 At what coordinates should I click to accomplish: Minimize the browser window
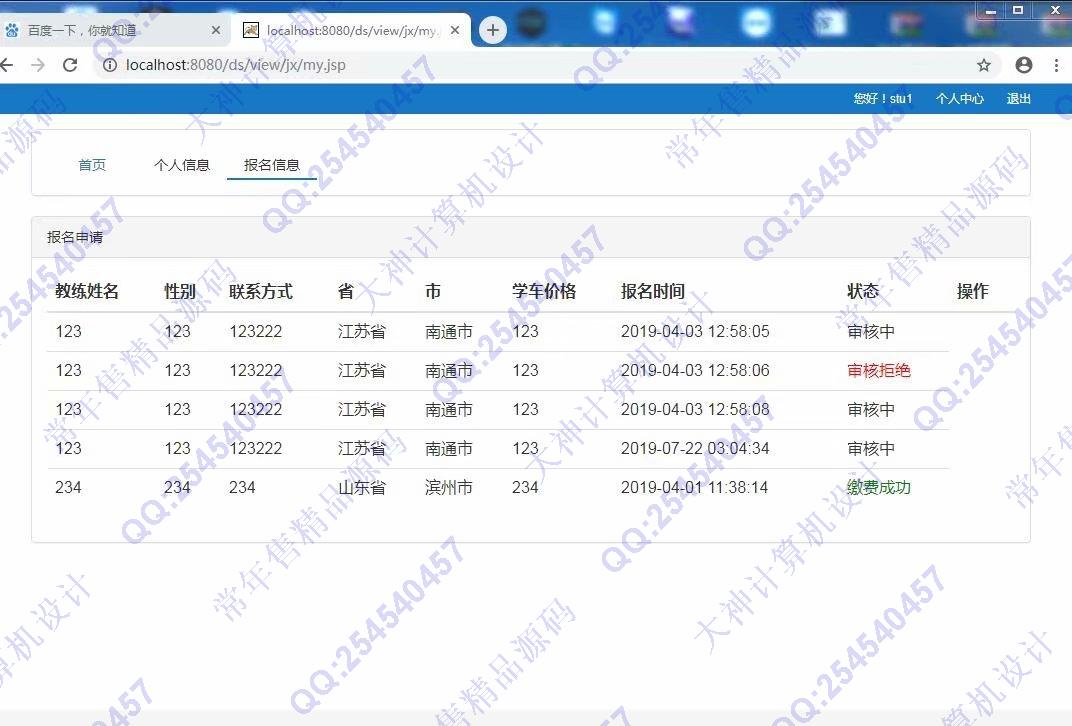tap(990, 10)
